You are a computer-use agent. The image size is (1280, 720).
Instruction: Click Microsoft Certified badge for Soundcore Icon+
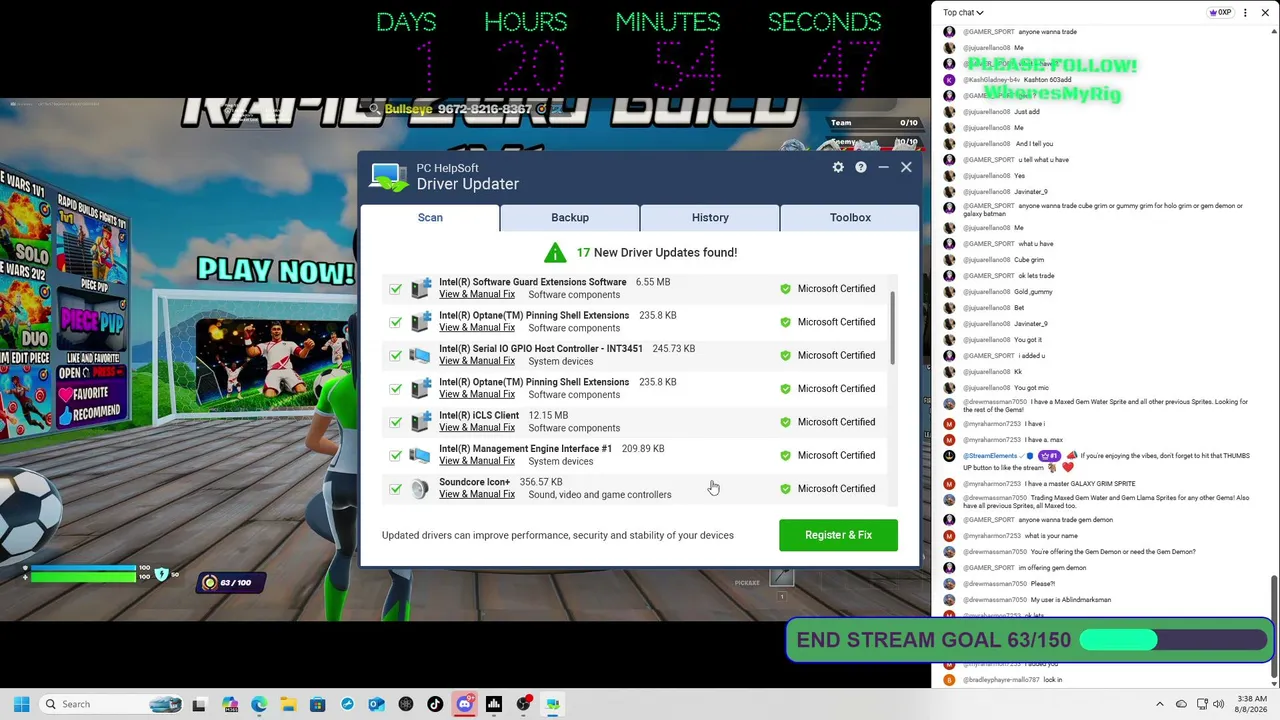[x=827, y=489]
